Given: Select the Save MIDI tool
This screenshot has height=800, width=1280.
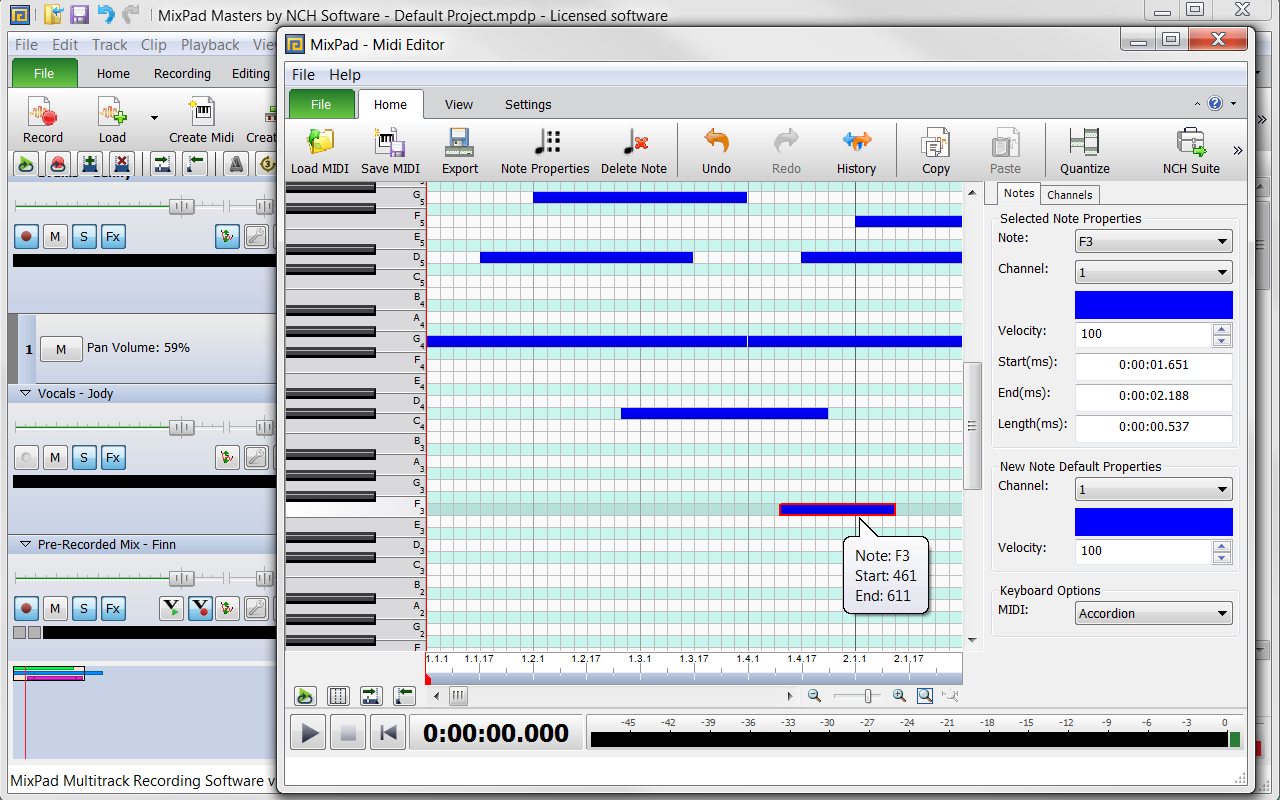Looking at the screenshot, I should (389, 150).
